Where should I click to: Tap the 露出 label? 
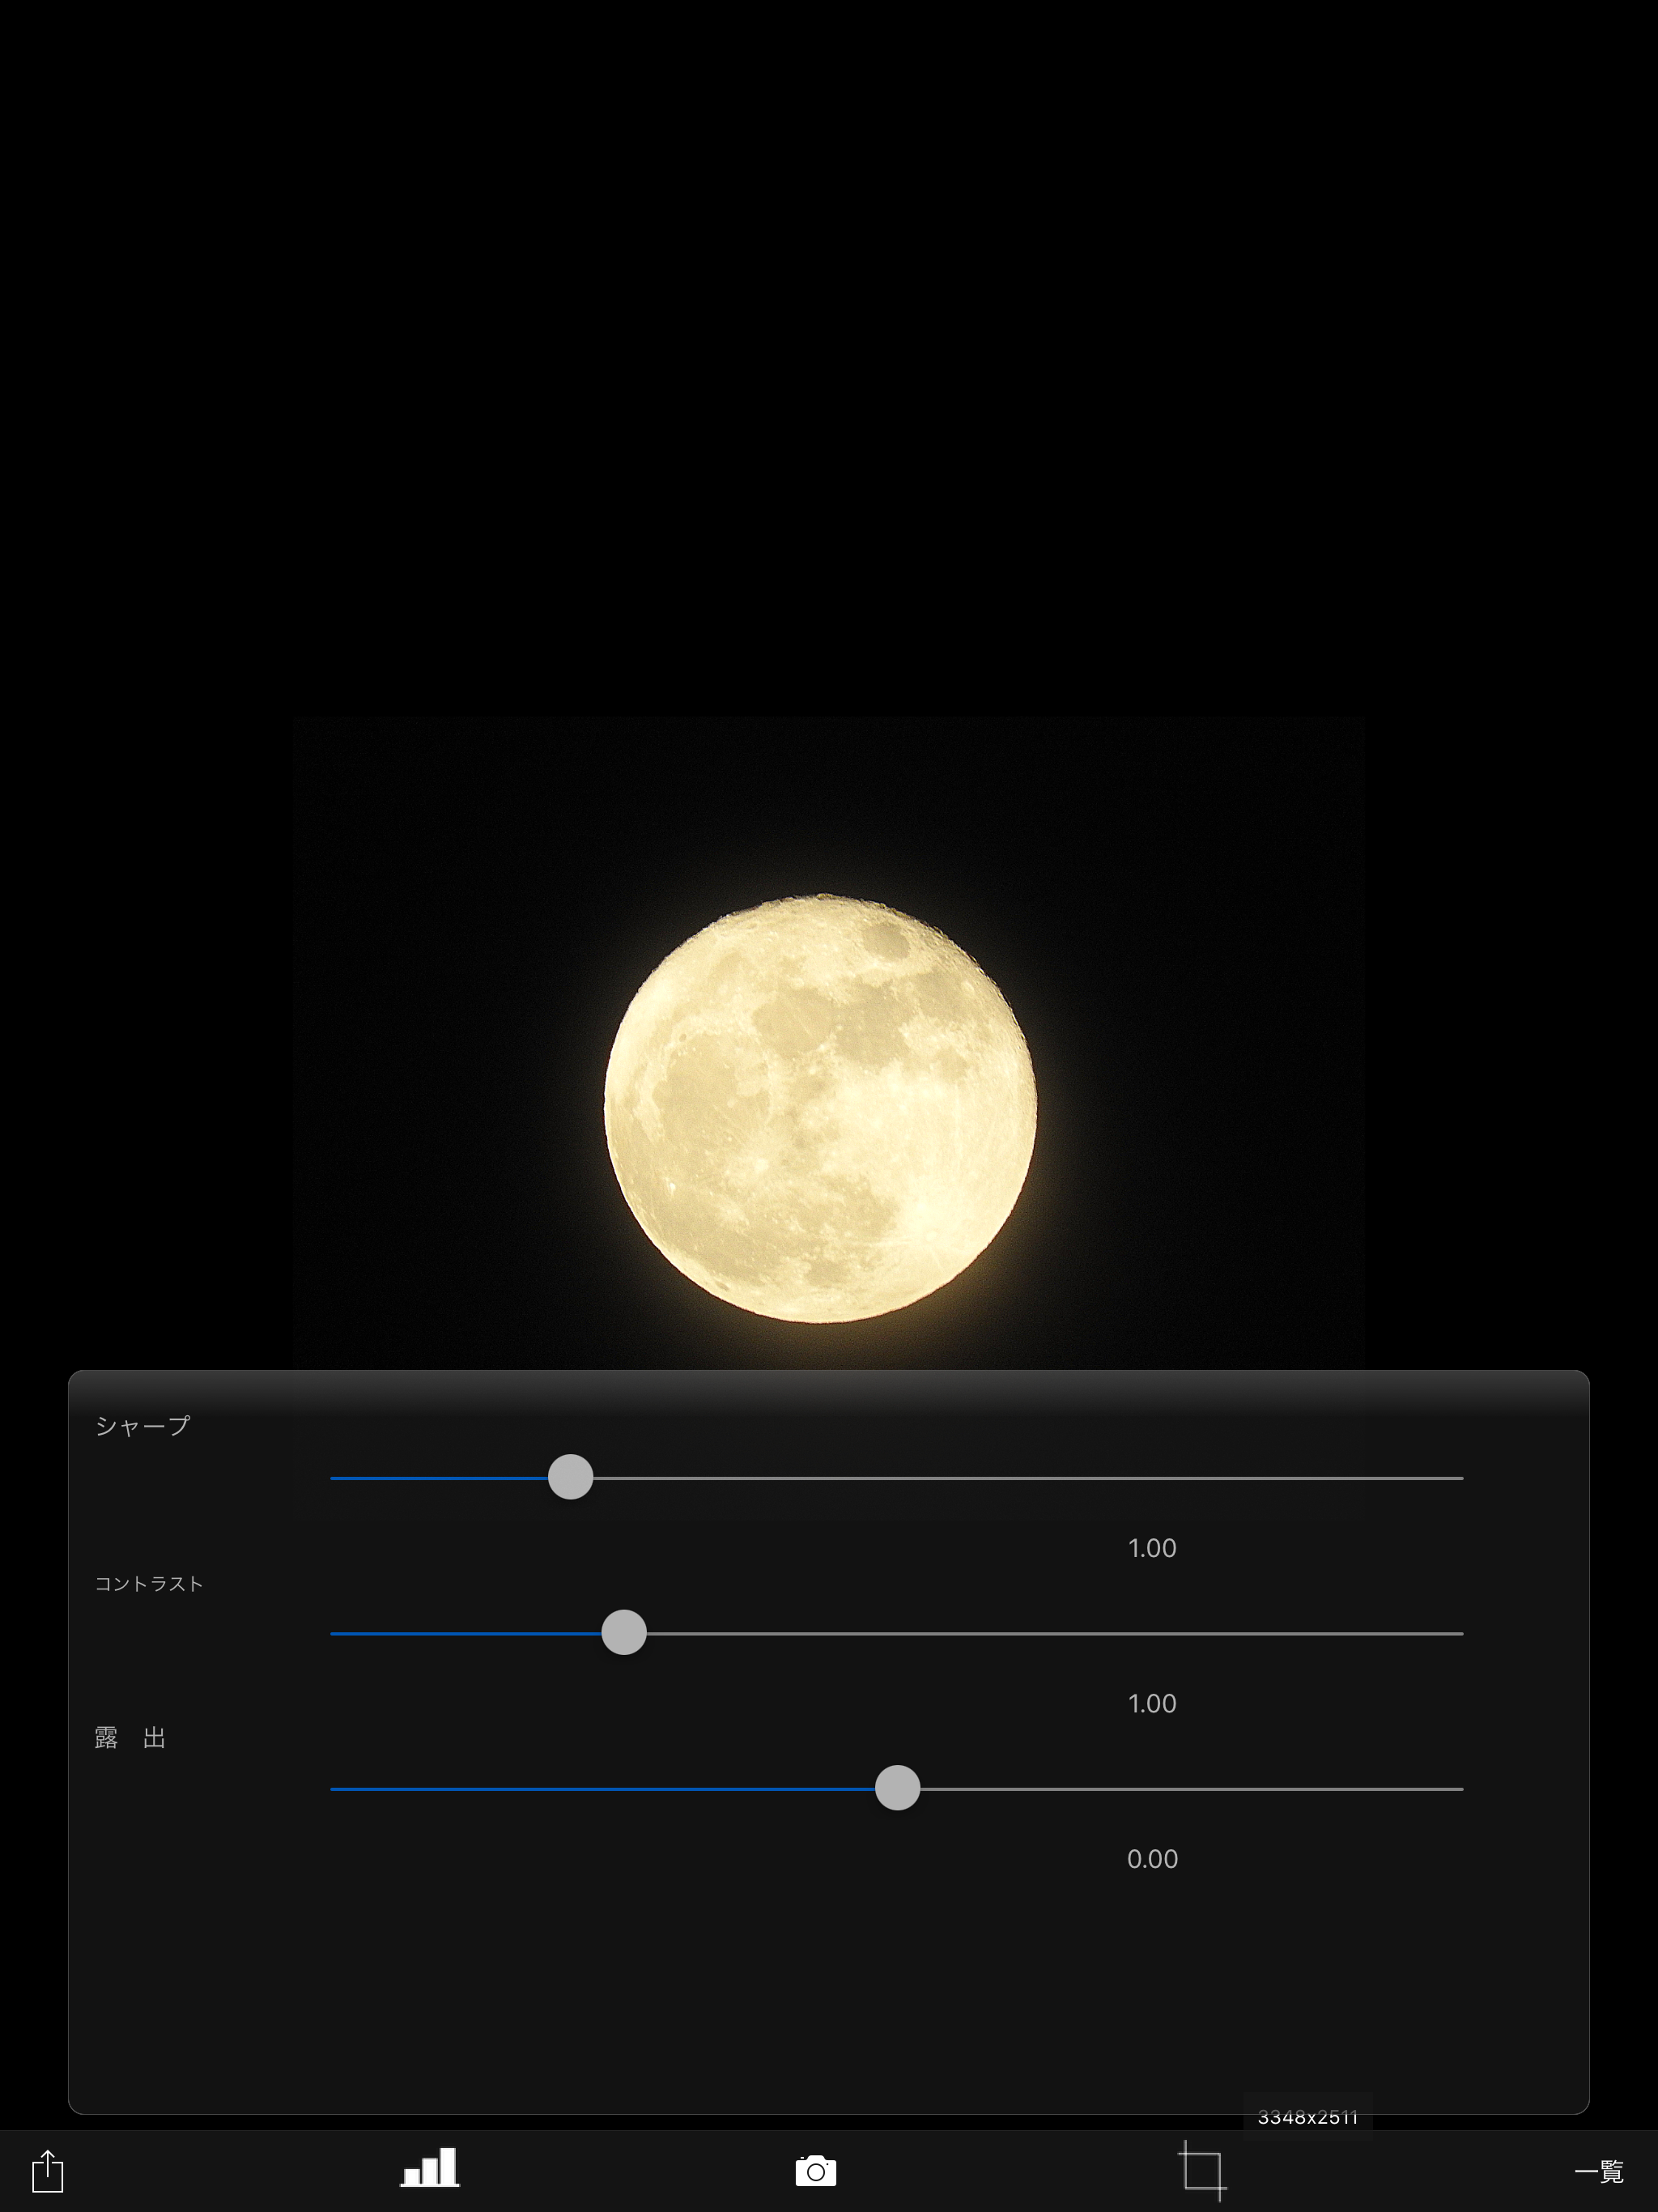click(x=130, y=1738)
